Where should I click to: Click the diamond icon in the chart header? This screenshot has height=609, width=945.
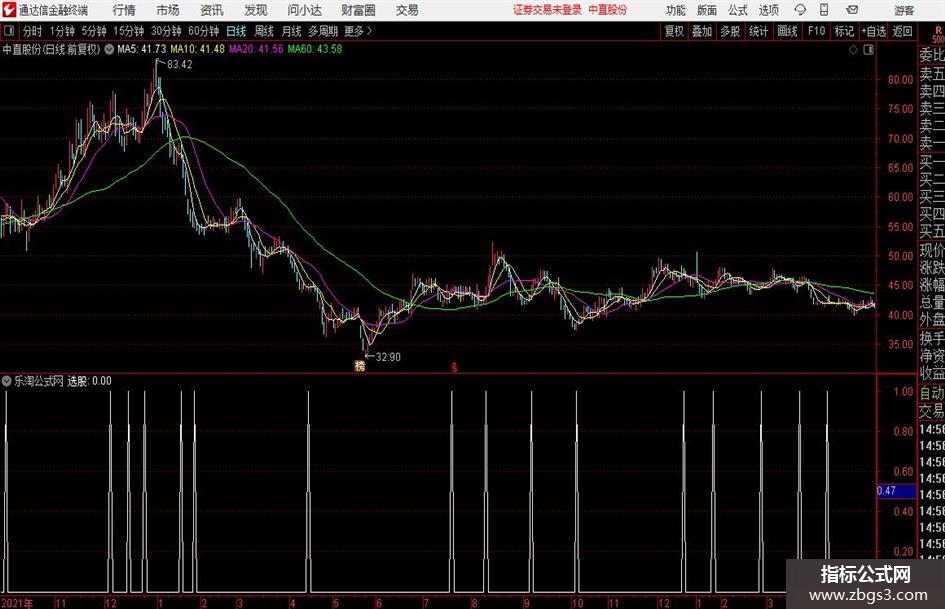point(853,49)
